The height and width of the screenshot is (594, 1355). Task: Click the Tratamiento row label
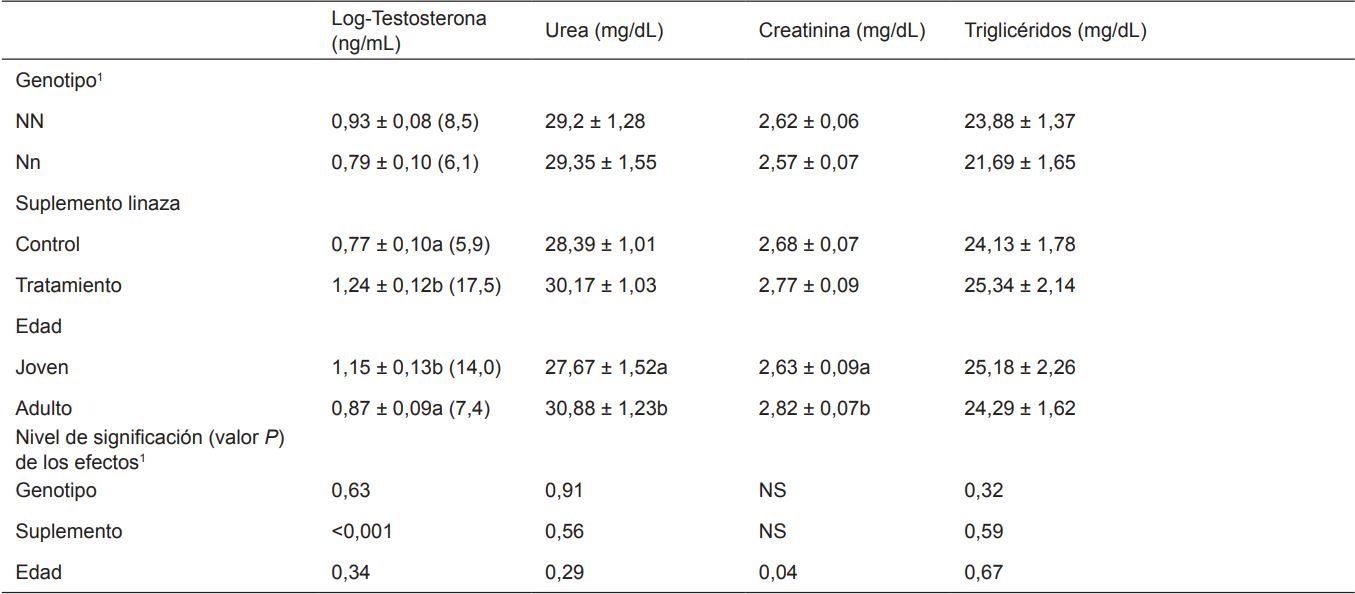68,285
